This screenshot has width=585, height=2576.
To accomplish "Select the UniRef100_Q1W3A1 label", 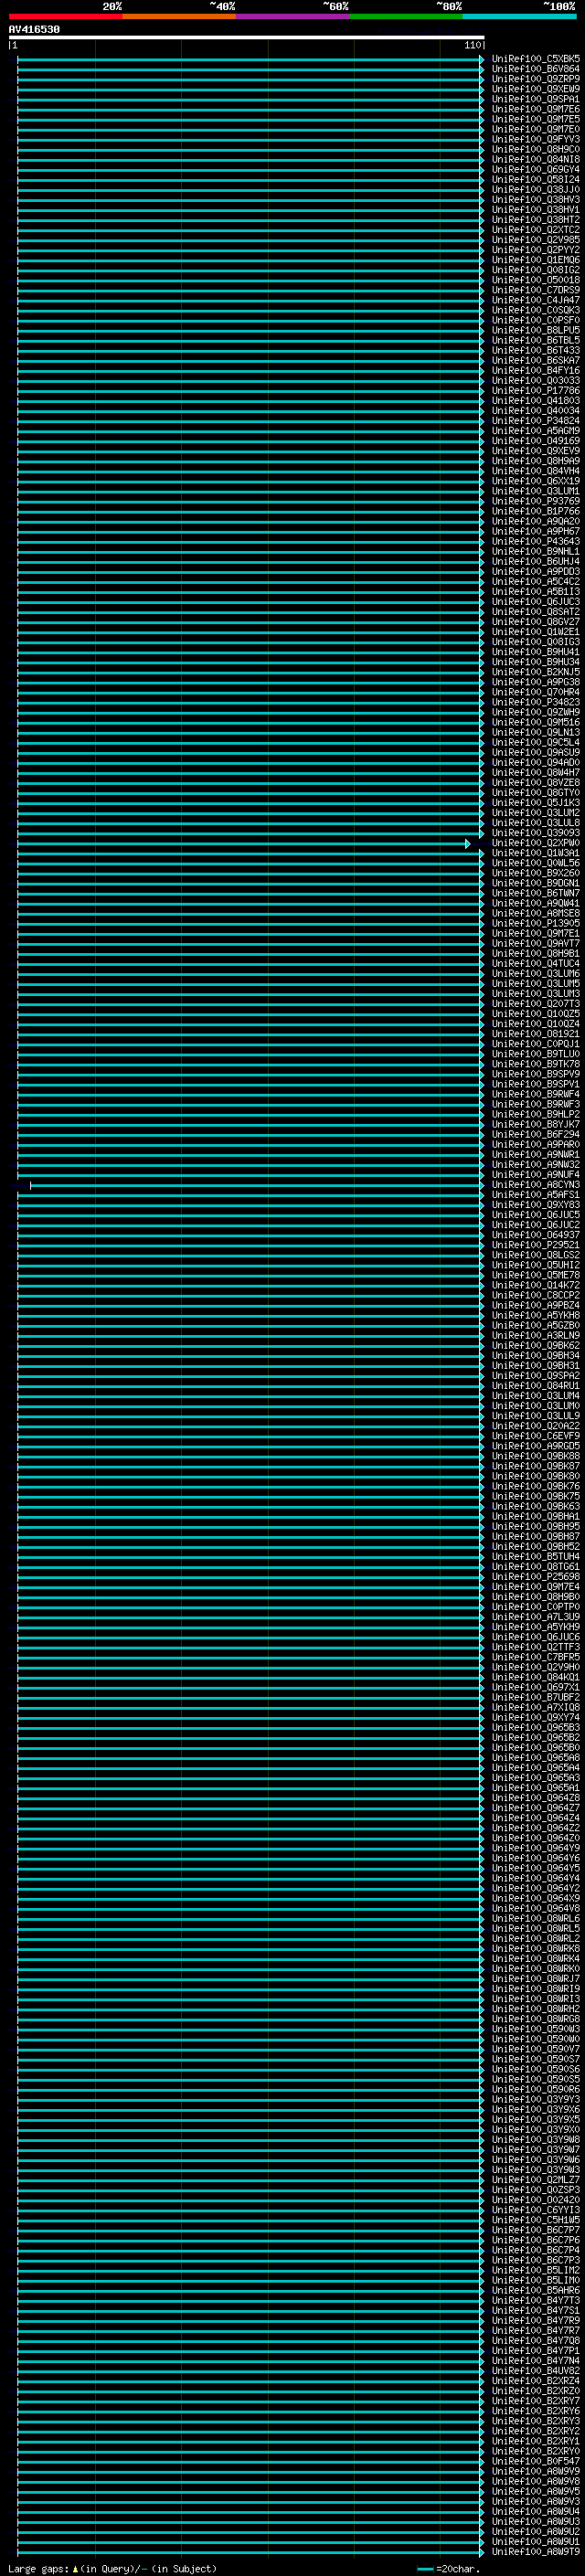I will (x=536, y=853).
